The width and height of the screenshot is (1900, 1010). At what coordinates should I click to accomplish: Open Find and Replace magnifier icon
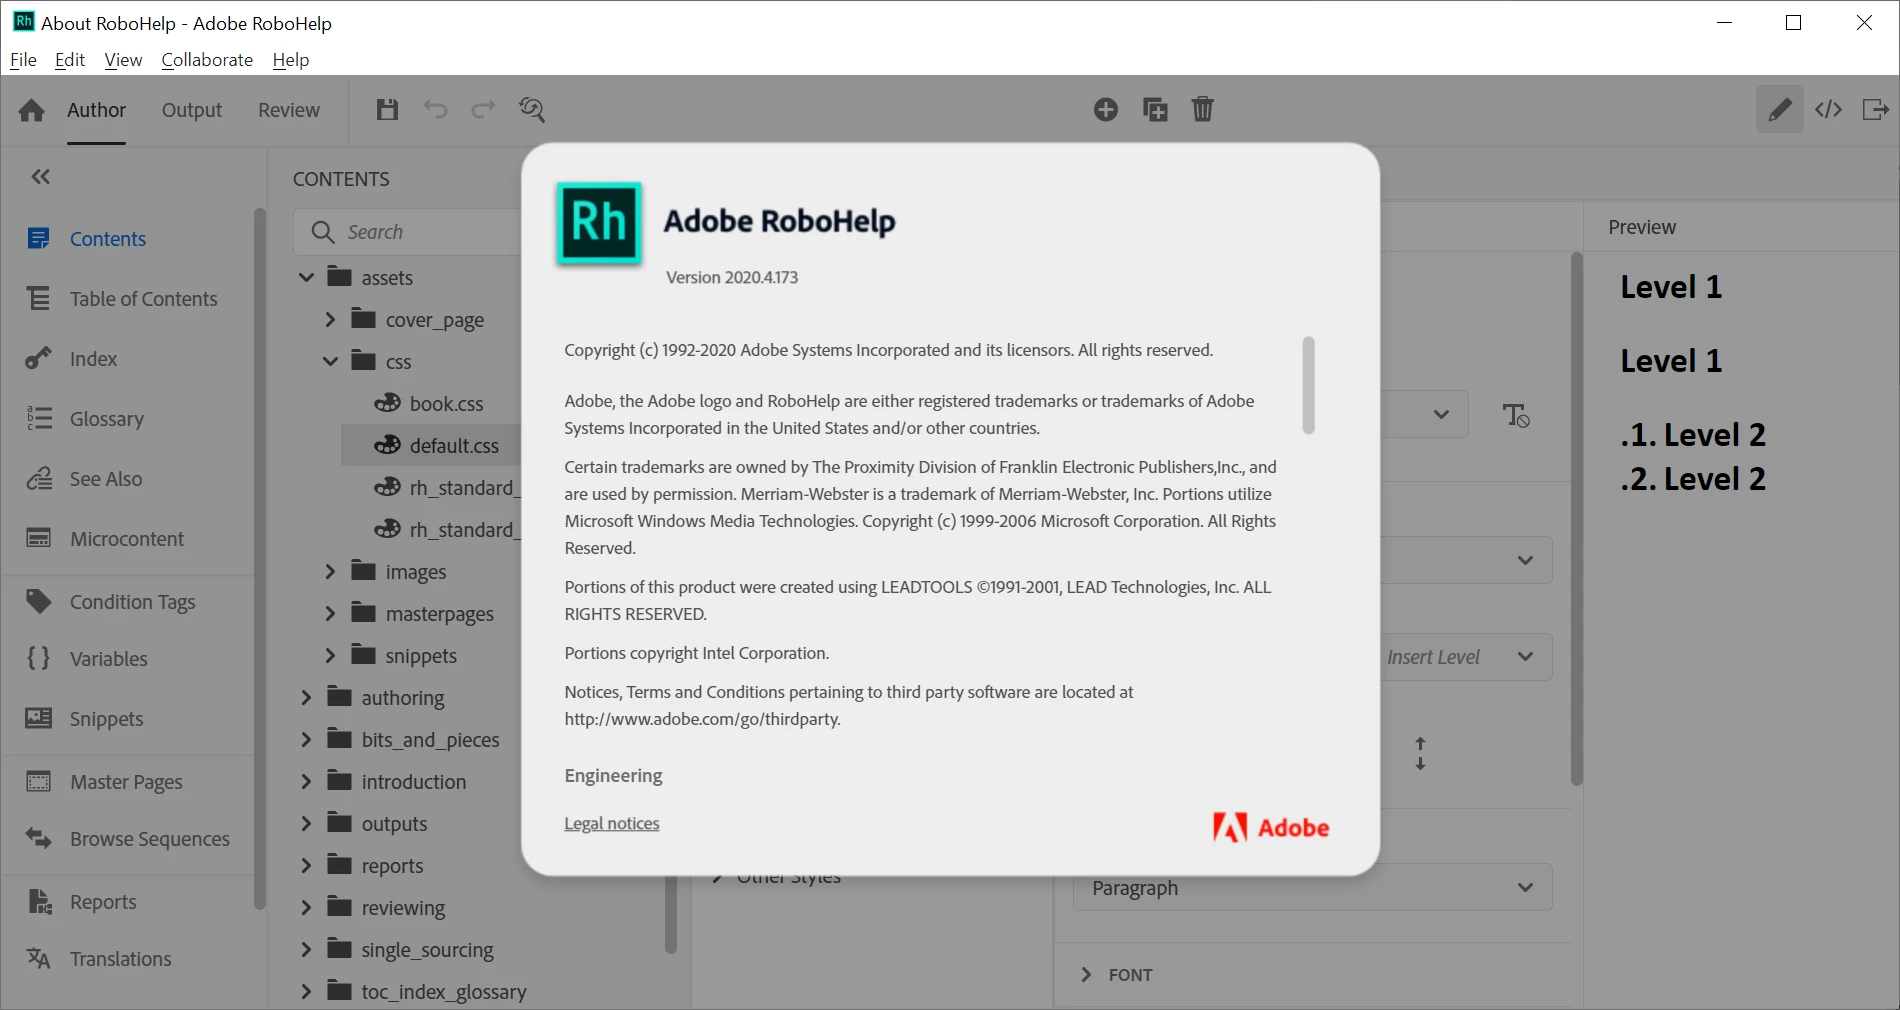[532, 110]
